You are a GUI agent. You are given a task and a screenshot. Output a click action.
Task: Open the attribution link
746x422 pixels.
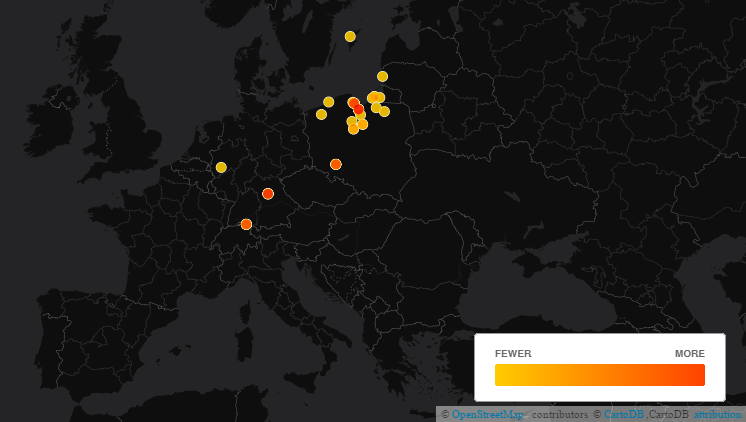[x=717, y=414]
